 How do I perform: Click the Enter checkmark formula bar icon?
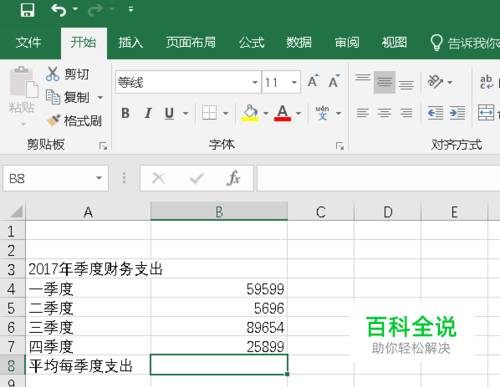pos(196,179)
